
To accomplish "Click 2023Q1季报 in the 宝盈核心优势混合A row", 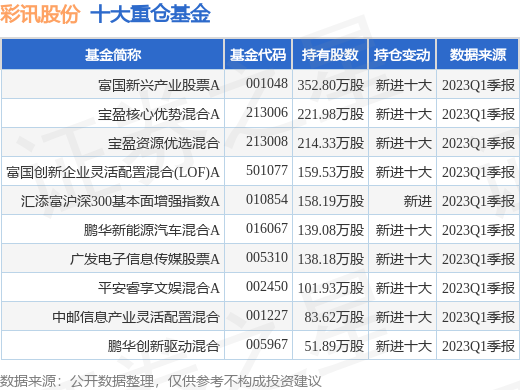I will click(x=478, y=114).
